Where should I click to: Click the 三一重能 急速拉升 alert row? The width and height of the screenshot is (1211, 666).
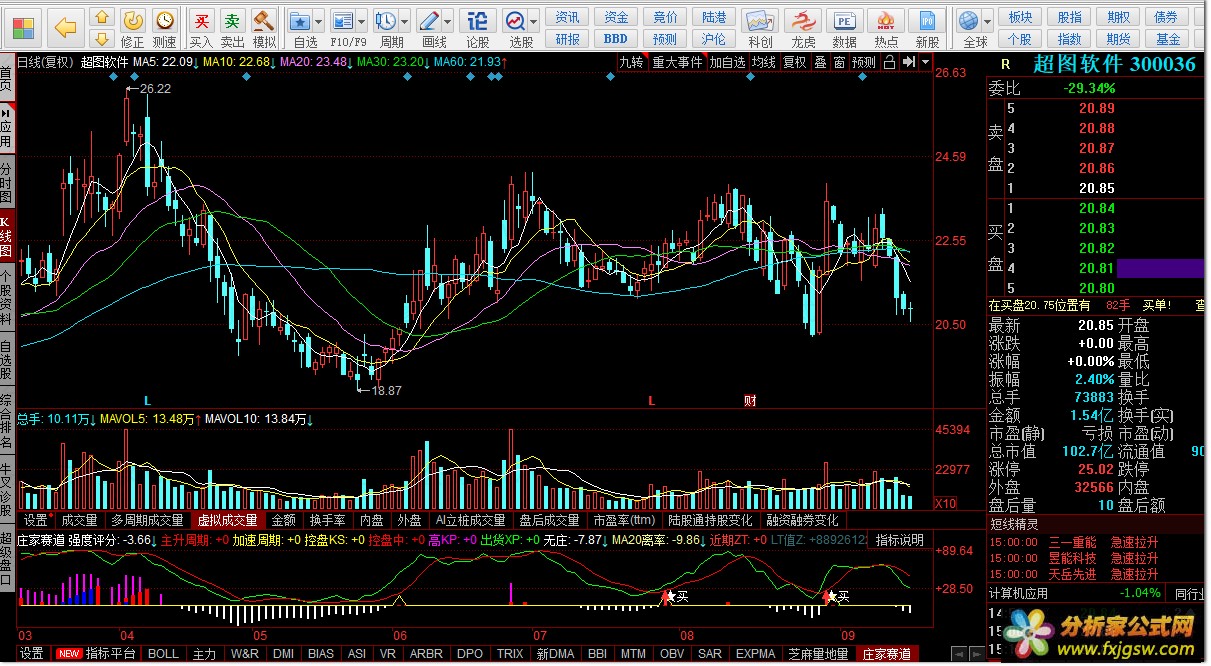(x=1097, y=543)
